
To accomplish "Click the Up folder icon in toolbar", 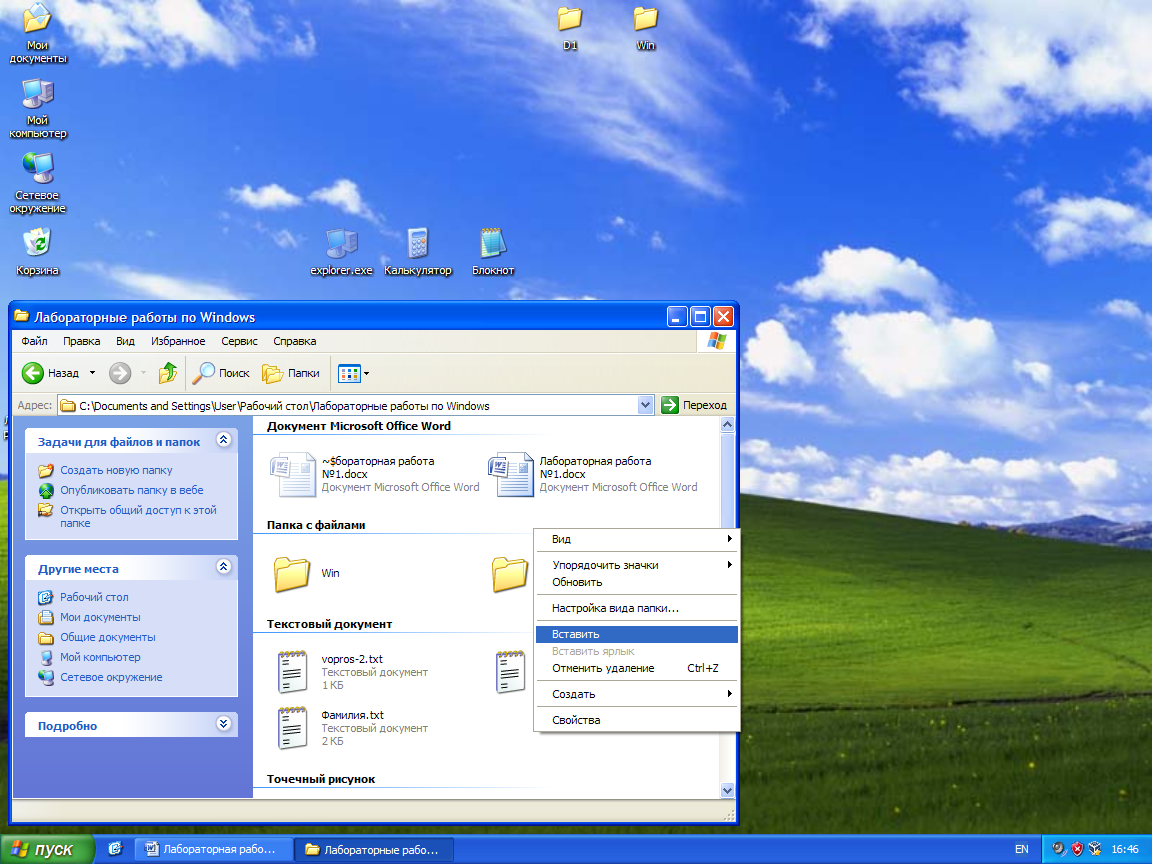I will [x=168, y=373].
